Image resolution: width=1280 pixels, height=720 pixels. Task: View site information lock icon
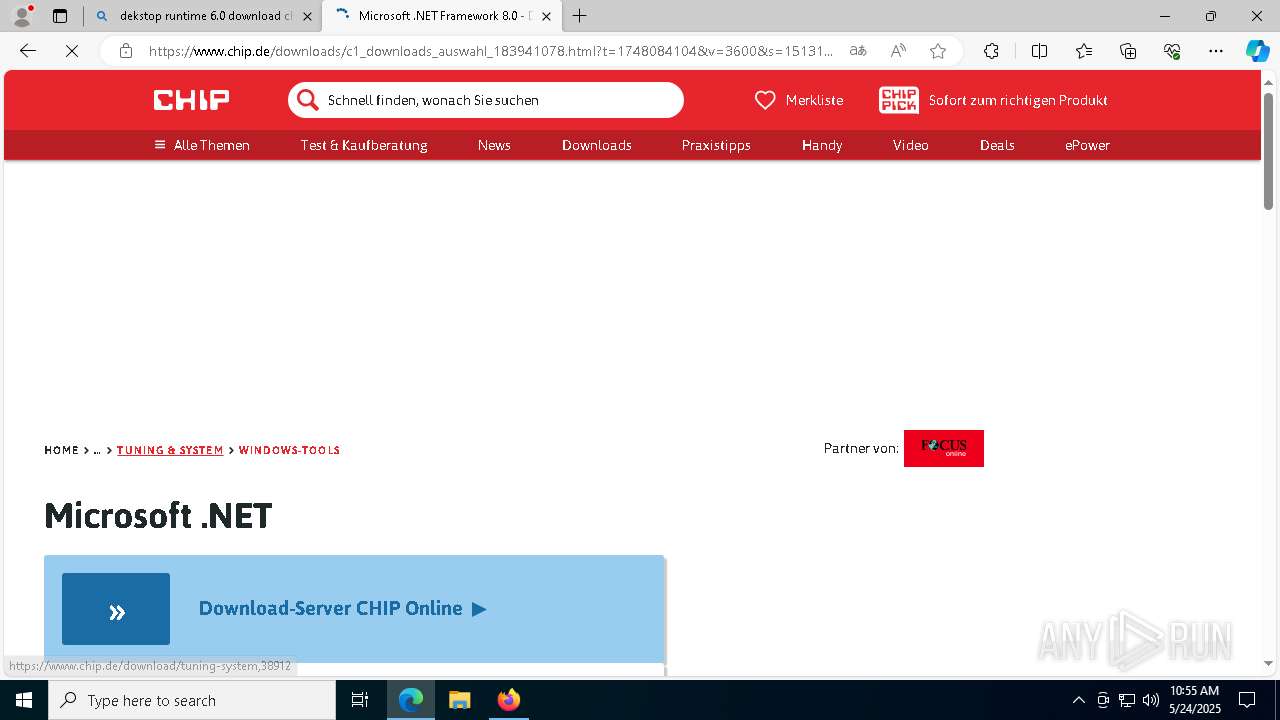click(x=126, y=51)
